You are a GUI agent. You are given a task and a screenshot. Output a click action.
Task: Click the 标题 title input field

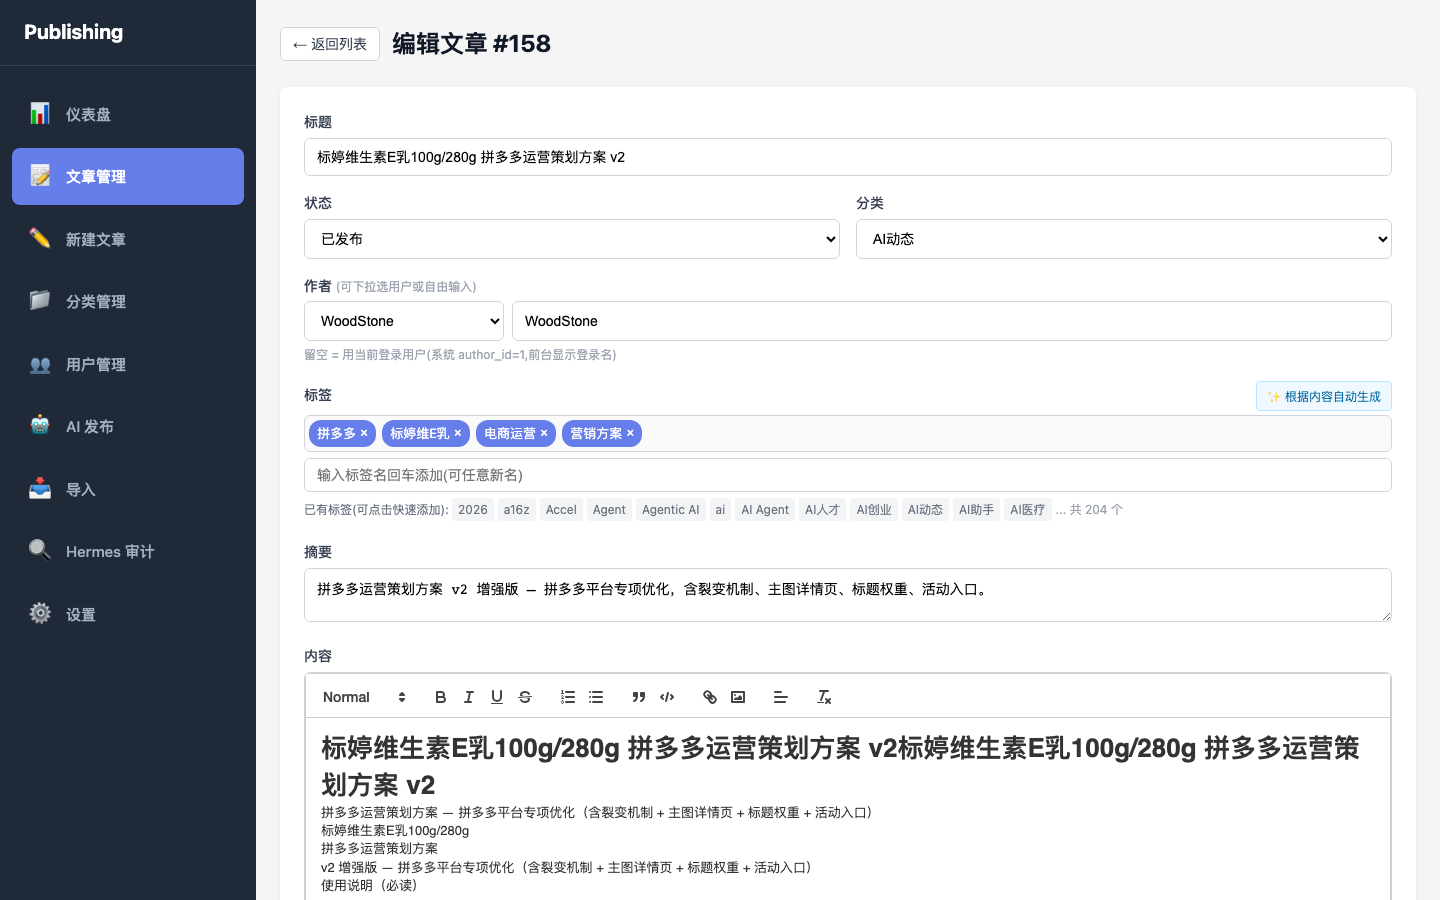click(x=848, y=157)
